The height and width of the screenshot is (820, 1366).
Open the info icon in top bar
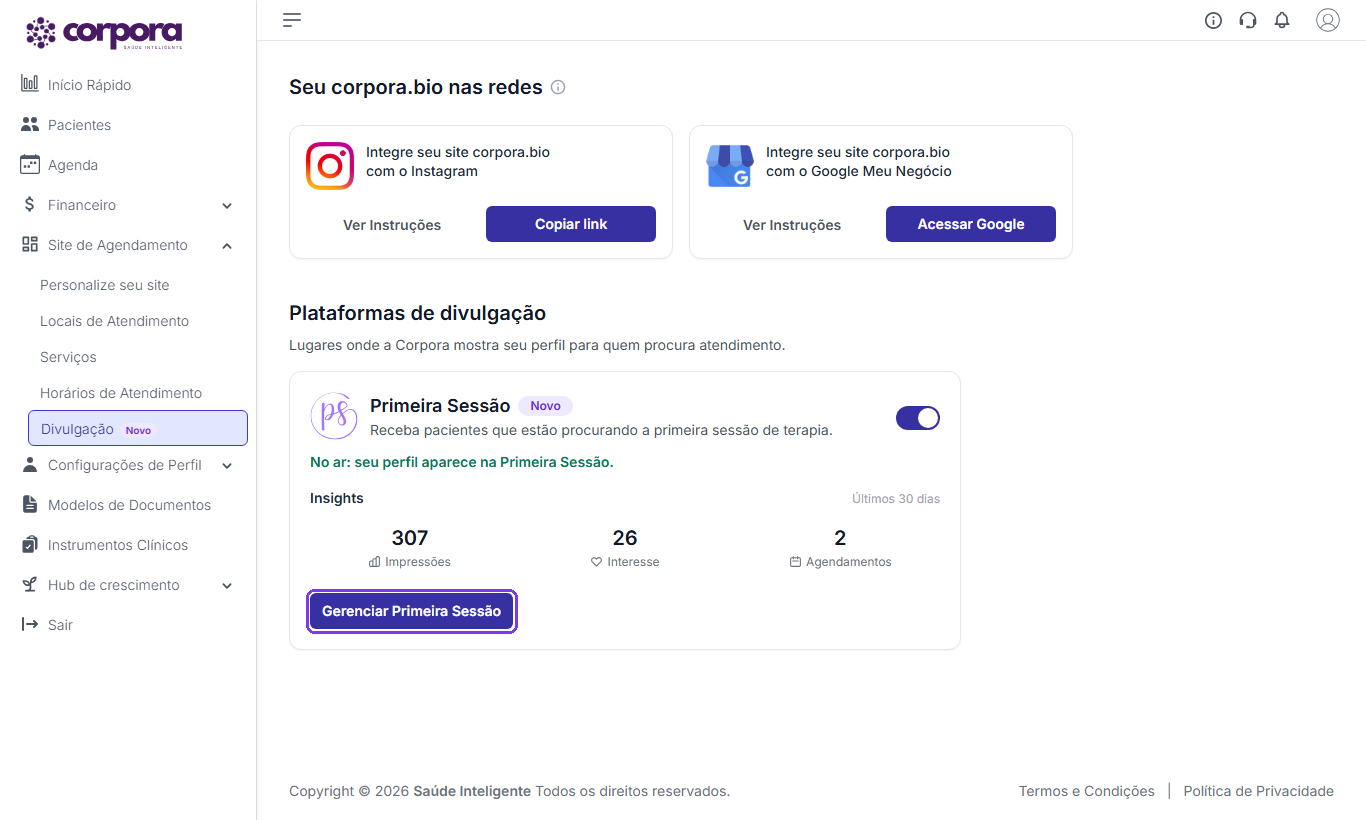[x=1214, y=20]
